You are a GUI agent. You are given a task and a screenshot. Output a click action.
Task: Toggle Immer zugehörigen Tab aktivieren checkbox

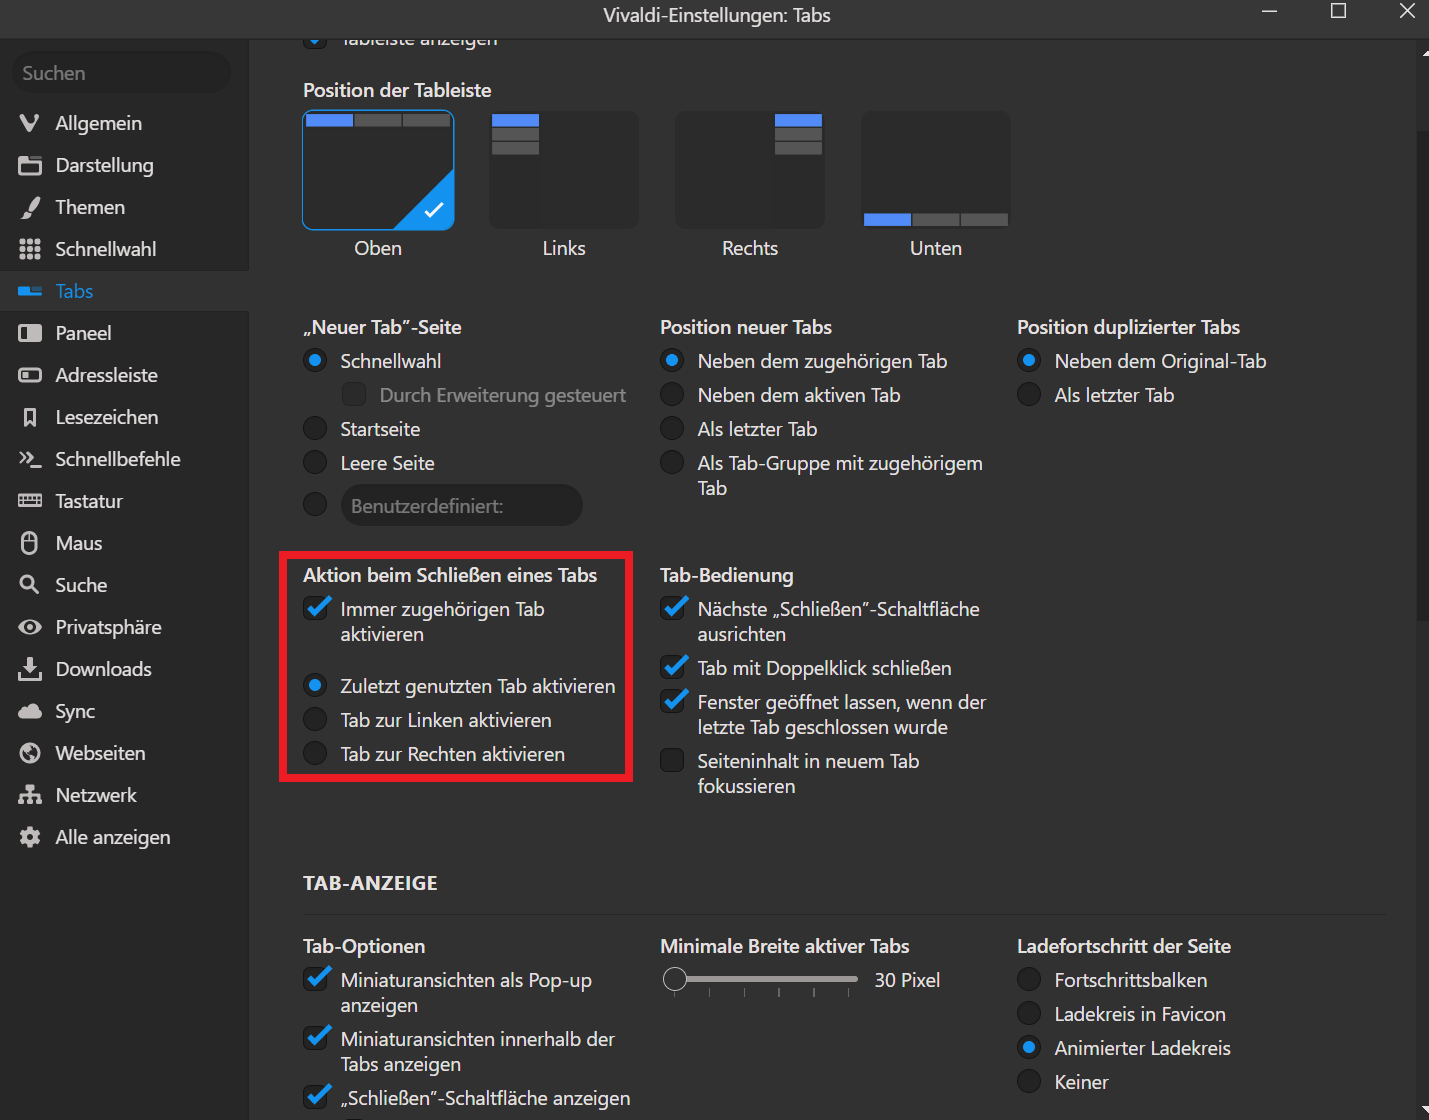point(316,608)
